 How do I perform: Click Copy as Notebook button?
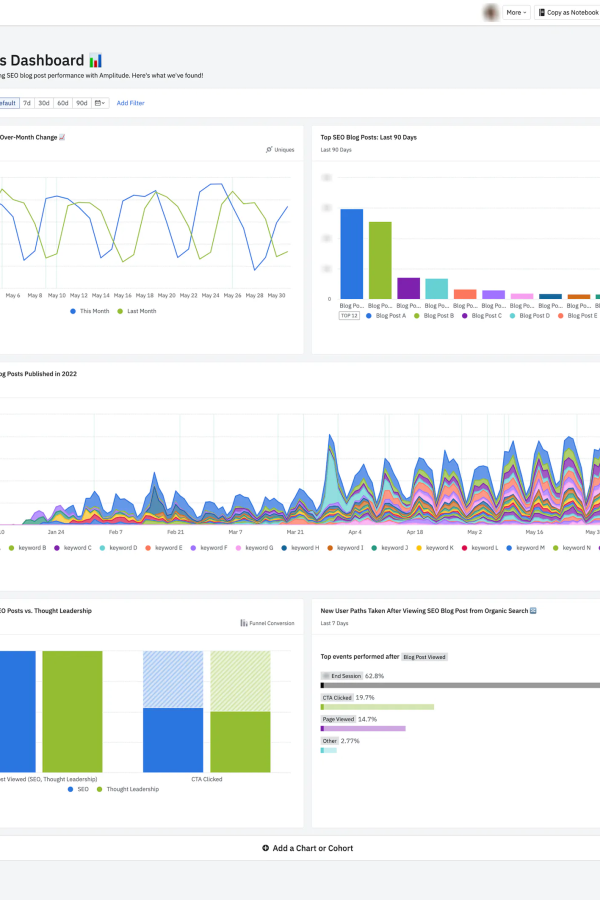568,12
